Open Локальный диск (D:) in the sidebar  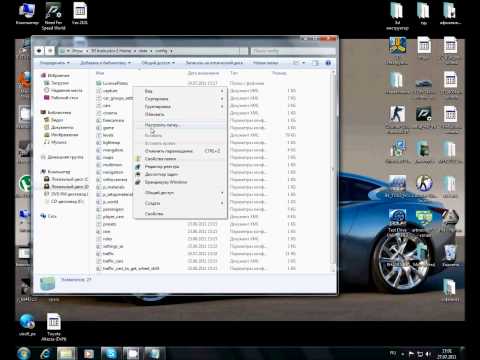click(x=66, y=186)
